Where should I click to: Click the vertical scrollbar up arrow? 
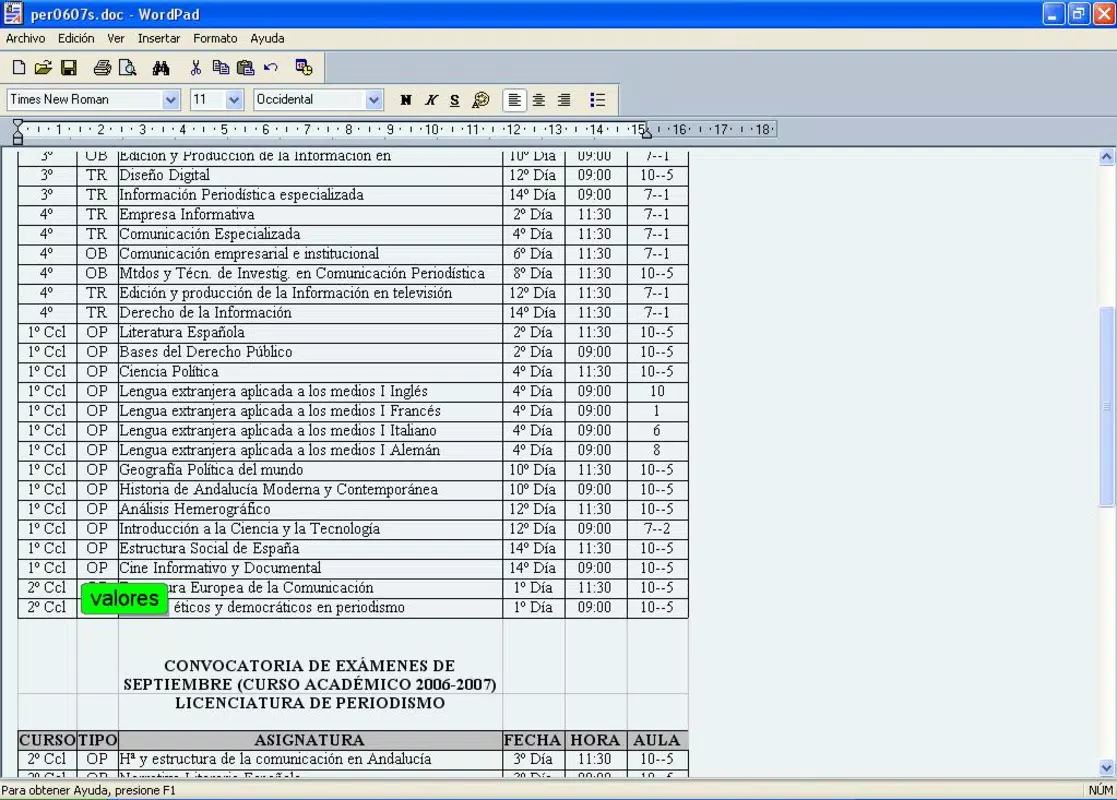pyautogui.click(x=1106, y=156)
